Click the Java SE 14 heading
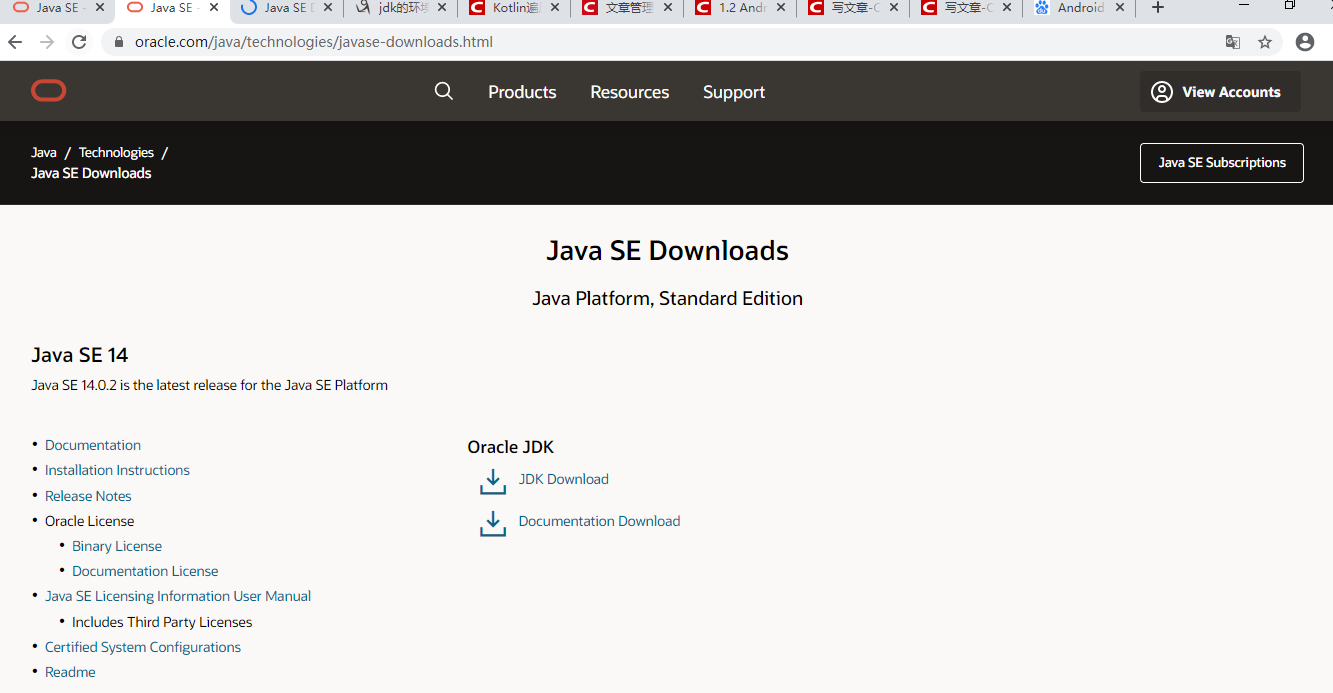This screenshot has height=693, width=1333. tap(80, 355)
